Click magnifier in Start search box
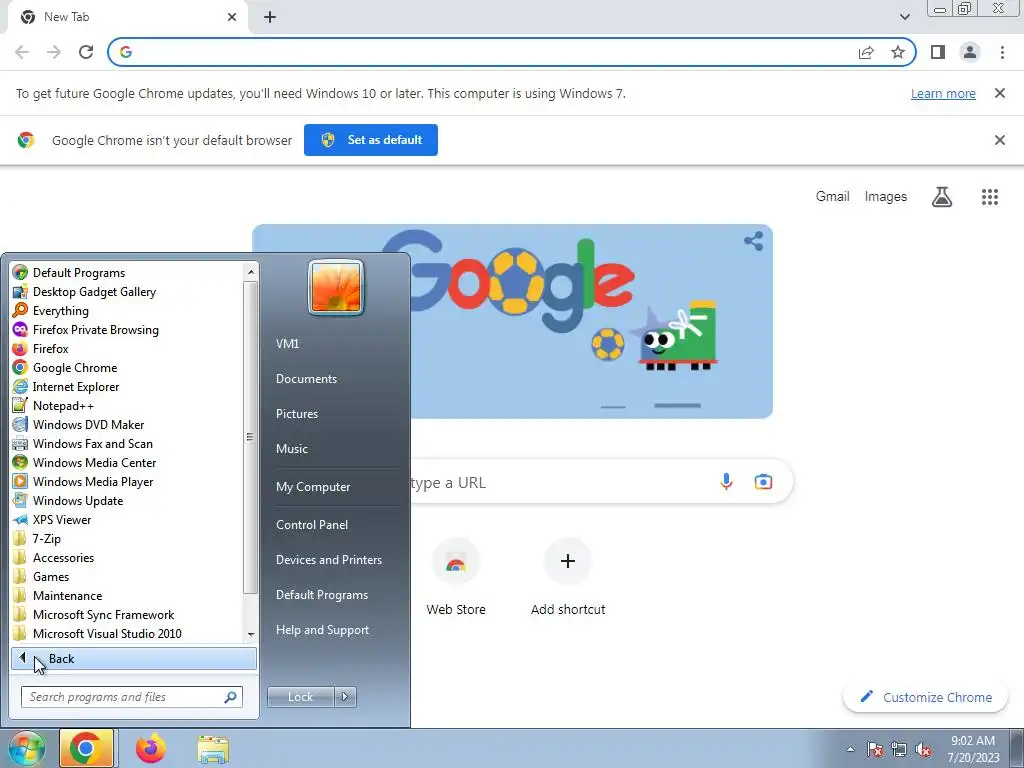The width and height of the screenshot is (1024, 768). (x=230, y=697)
